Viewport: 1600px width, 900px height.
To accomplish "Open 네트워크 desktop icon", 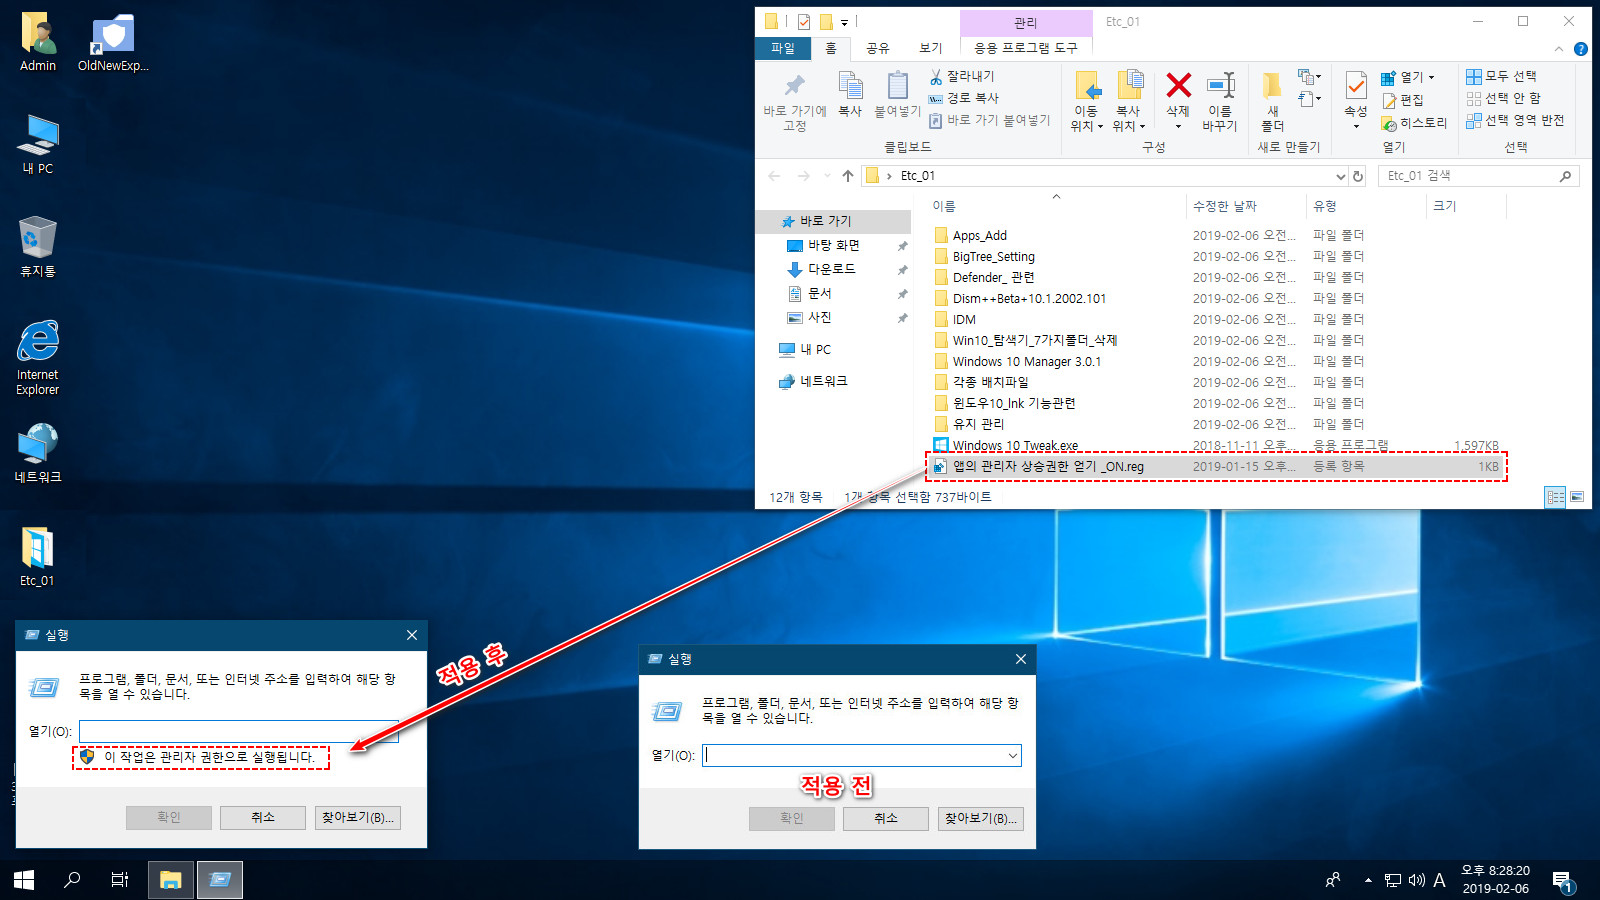I will pyautogui.click(x=38, y=453).
